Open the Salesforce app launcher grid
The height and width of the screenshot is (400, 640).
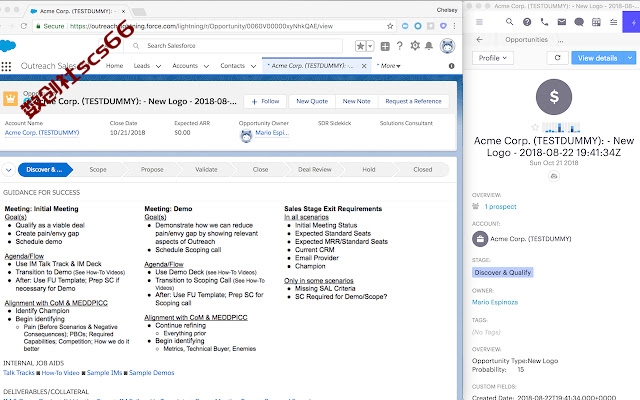coord(6,66)
